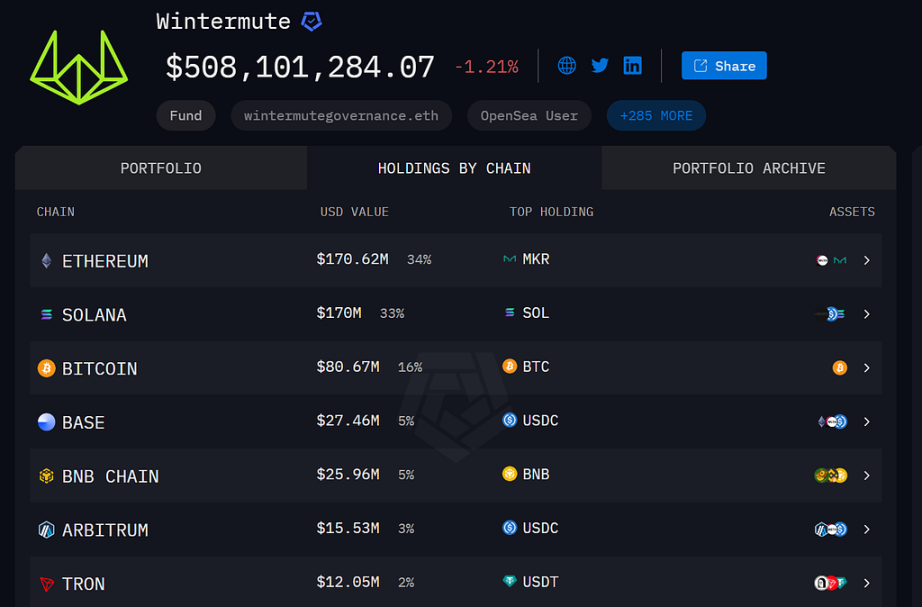Switch to the Portfolio Archive tab
Image resolution: width=922 pixels, height=607 pixels.
(749, 168)
